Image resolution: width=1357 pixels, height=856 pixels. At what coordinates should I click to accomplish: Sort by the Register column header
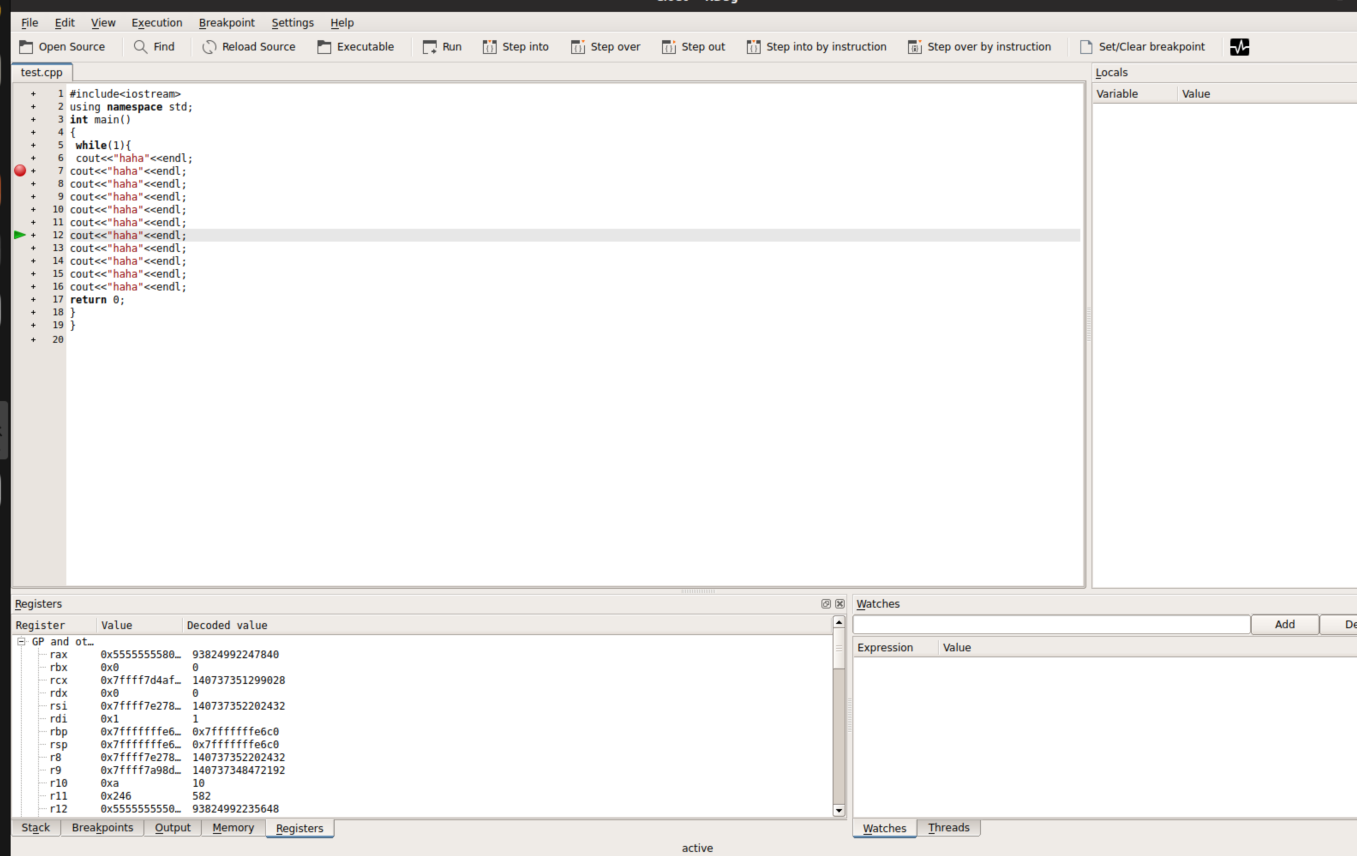[54, 626]
